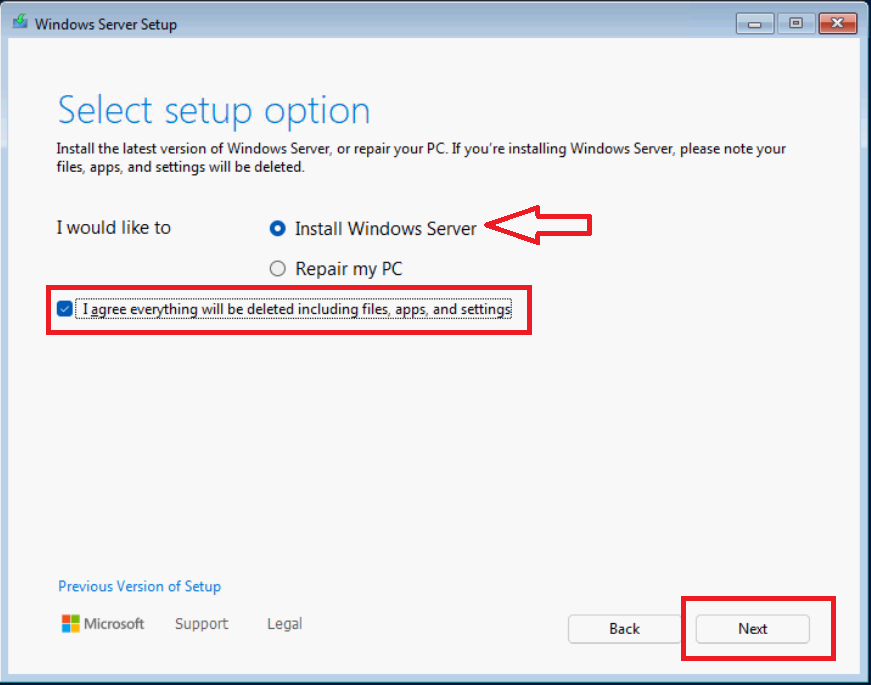Close the Windows Server Setup window
The image size is (871, 685).
click(x=836, y=23)
